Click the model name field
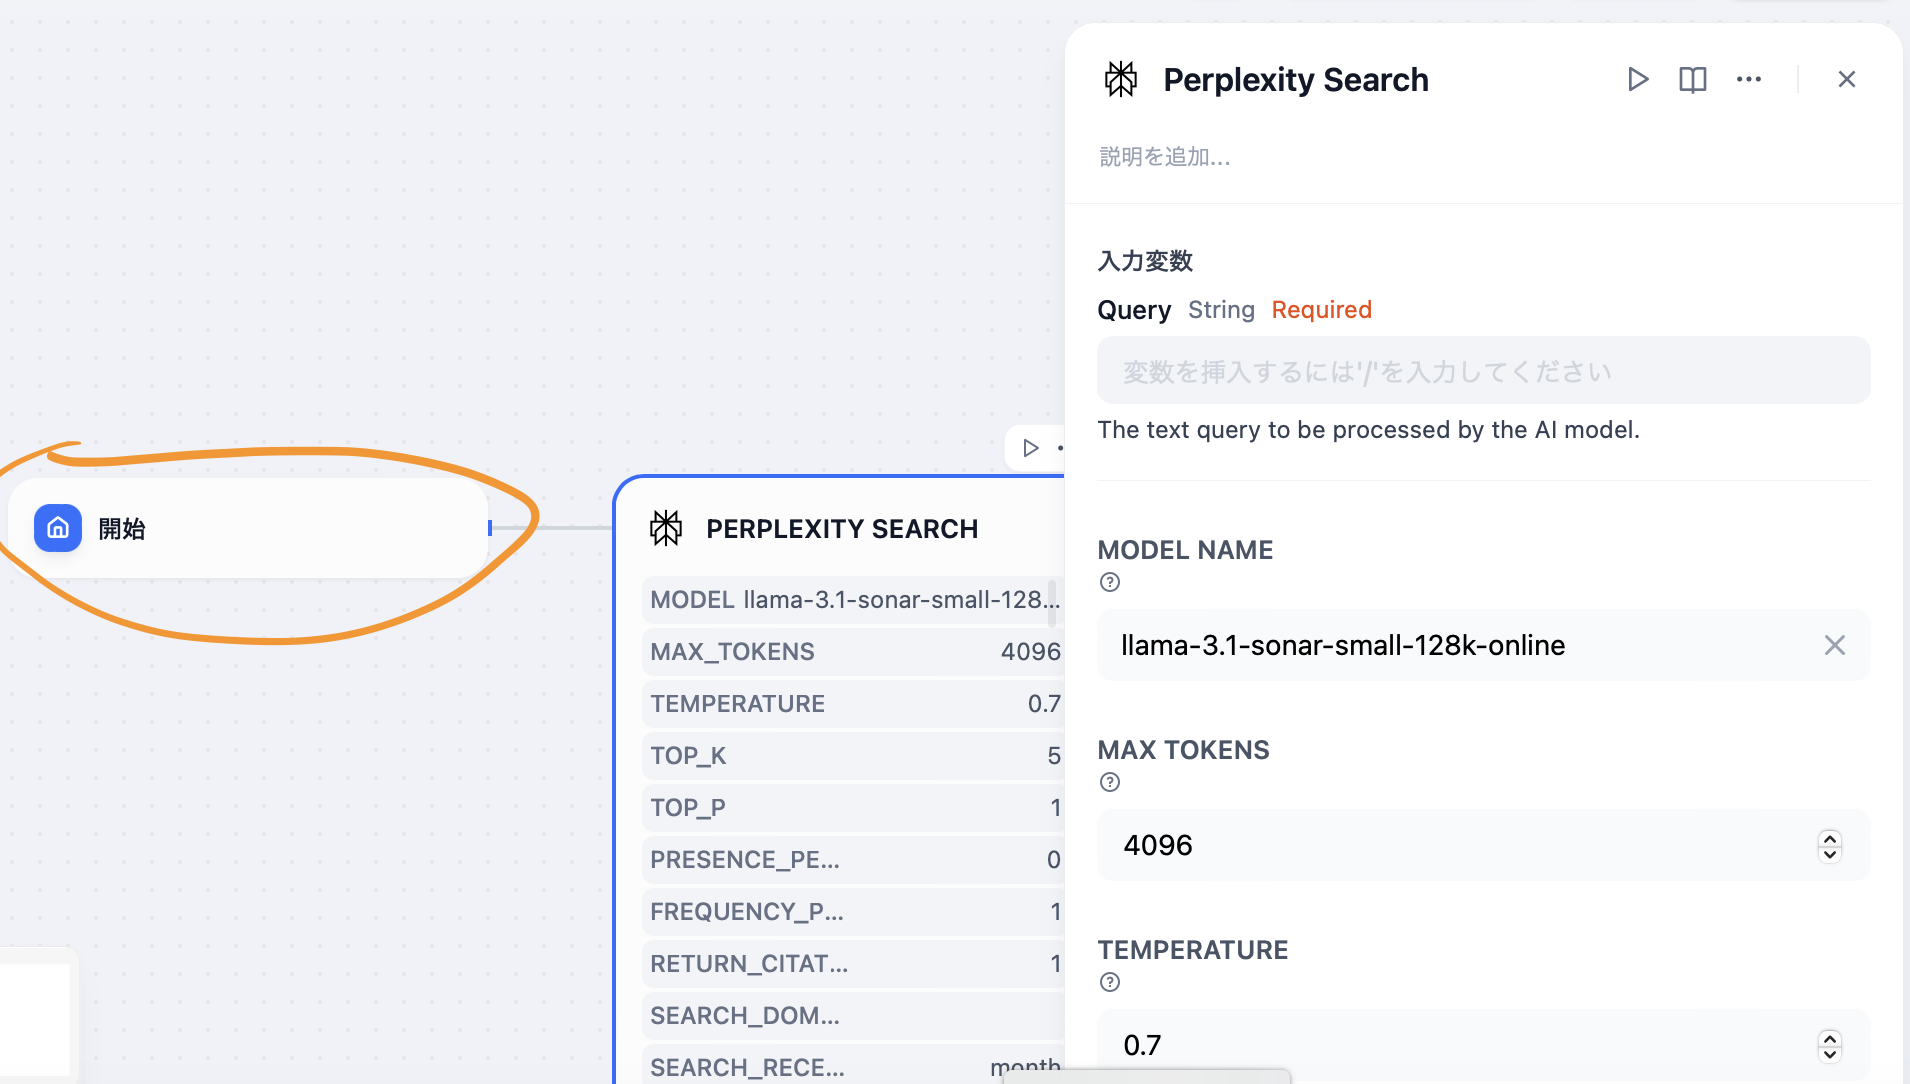Viewport: 1910px width, 1084px height. (1483, 645)
